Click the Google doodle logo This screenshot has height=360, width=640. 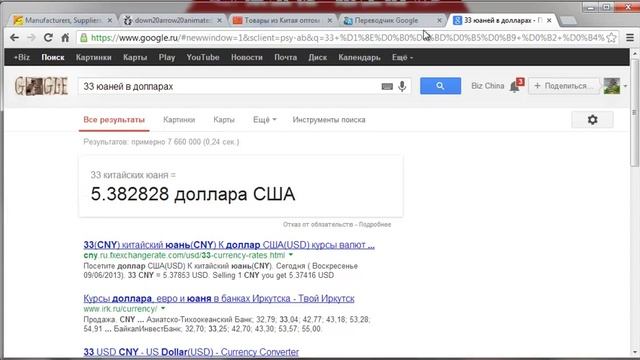pos(41,86)
